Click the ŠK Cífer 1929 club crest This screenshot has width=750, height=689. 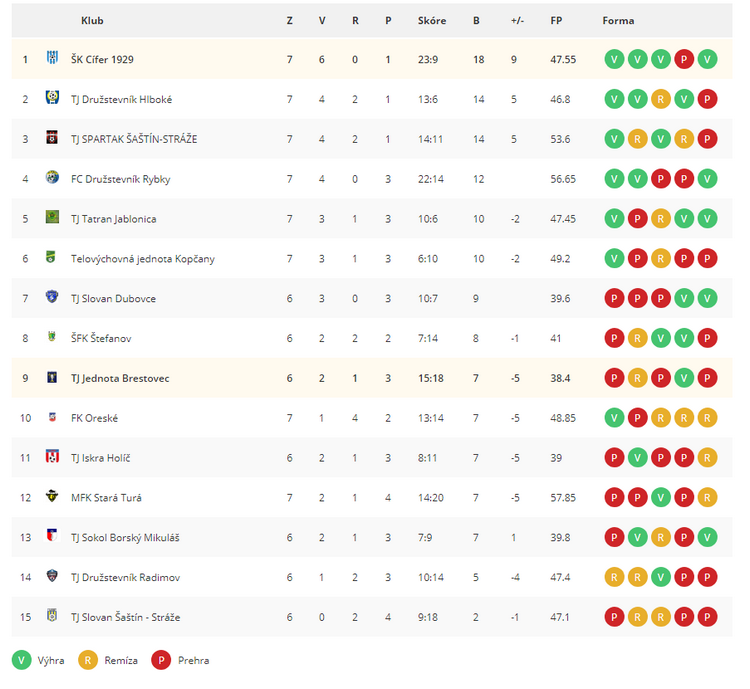(52, 58)
